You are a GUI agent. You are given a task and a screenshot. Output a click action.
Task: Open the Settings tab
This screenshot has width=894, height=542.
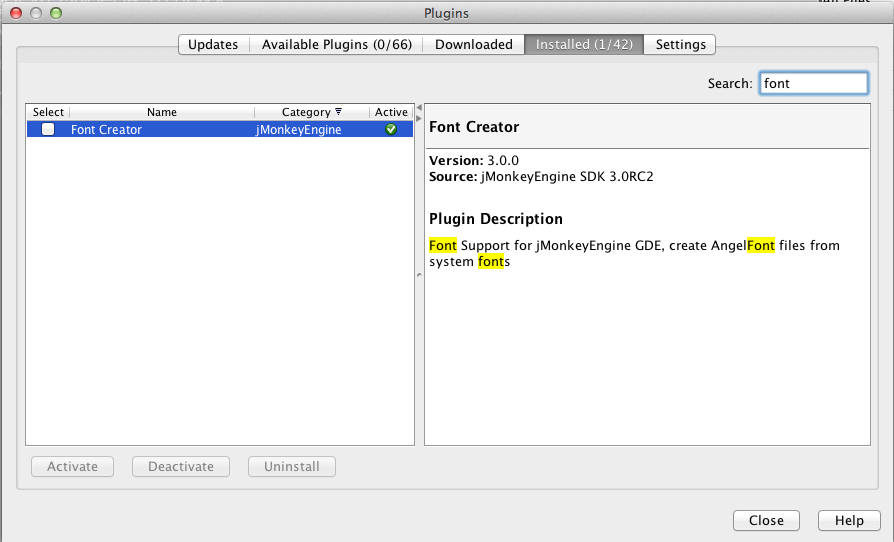click(x=680, y=44)
